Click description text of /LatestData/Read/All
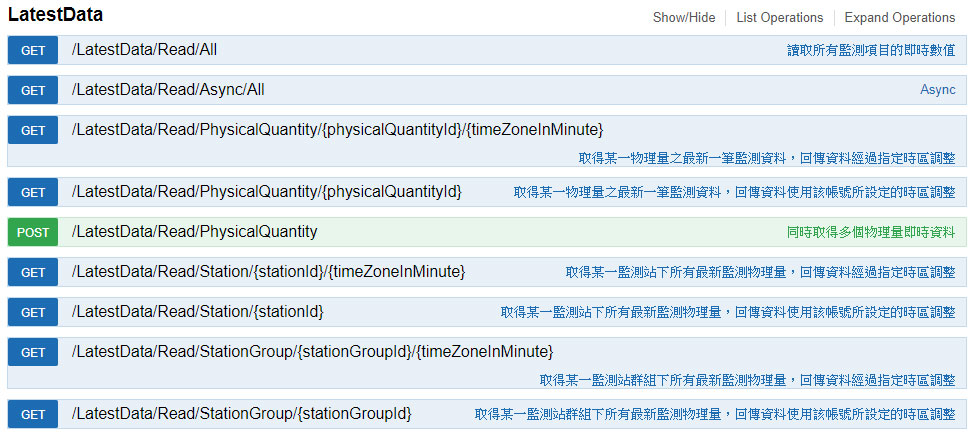Screen dimensions: 972x435 (871, 50)
